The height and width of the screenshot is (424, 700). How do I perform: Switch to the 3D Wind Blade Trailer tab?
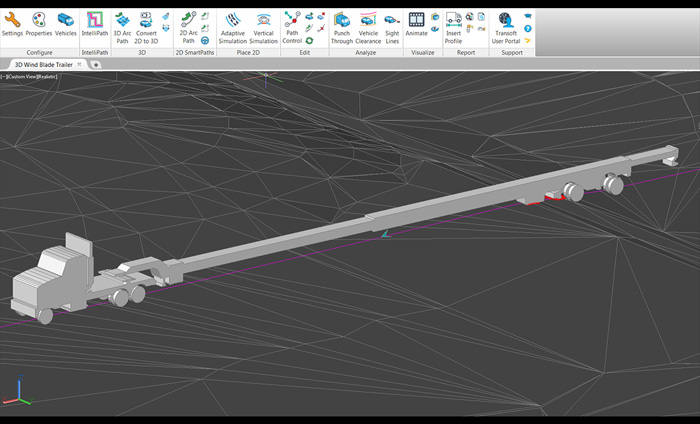pos(42,64)
